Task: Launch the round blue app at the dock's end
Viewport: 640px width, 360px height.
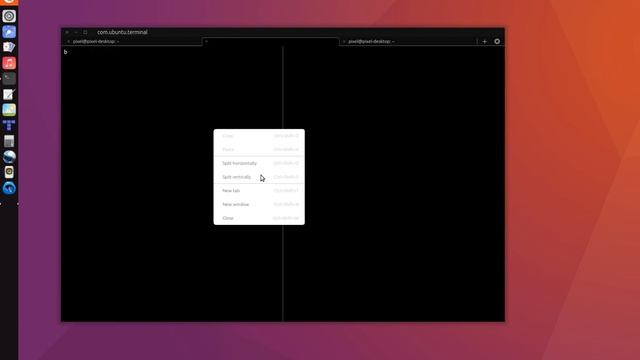Action: click(9, 188)
